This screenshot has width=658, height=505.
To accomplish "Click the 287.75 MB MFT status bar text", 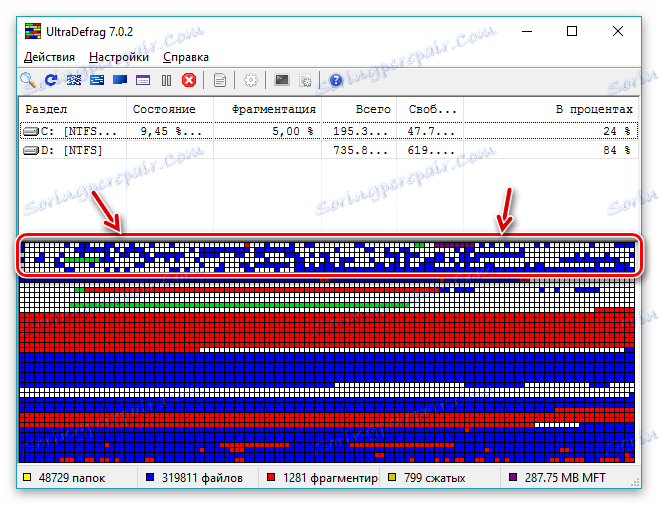I will coord(565,478).
